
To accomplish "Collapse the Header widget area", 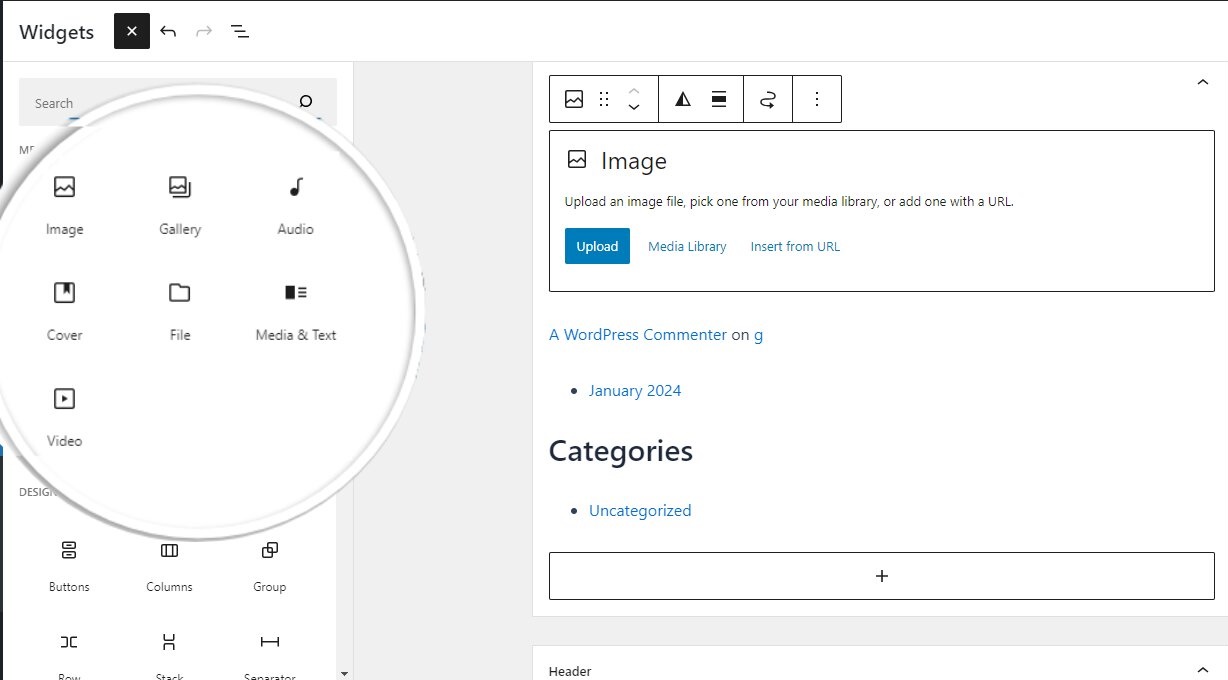I will [1203, 670].
